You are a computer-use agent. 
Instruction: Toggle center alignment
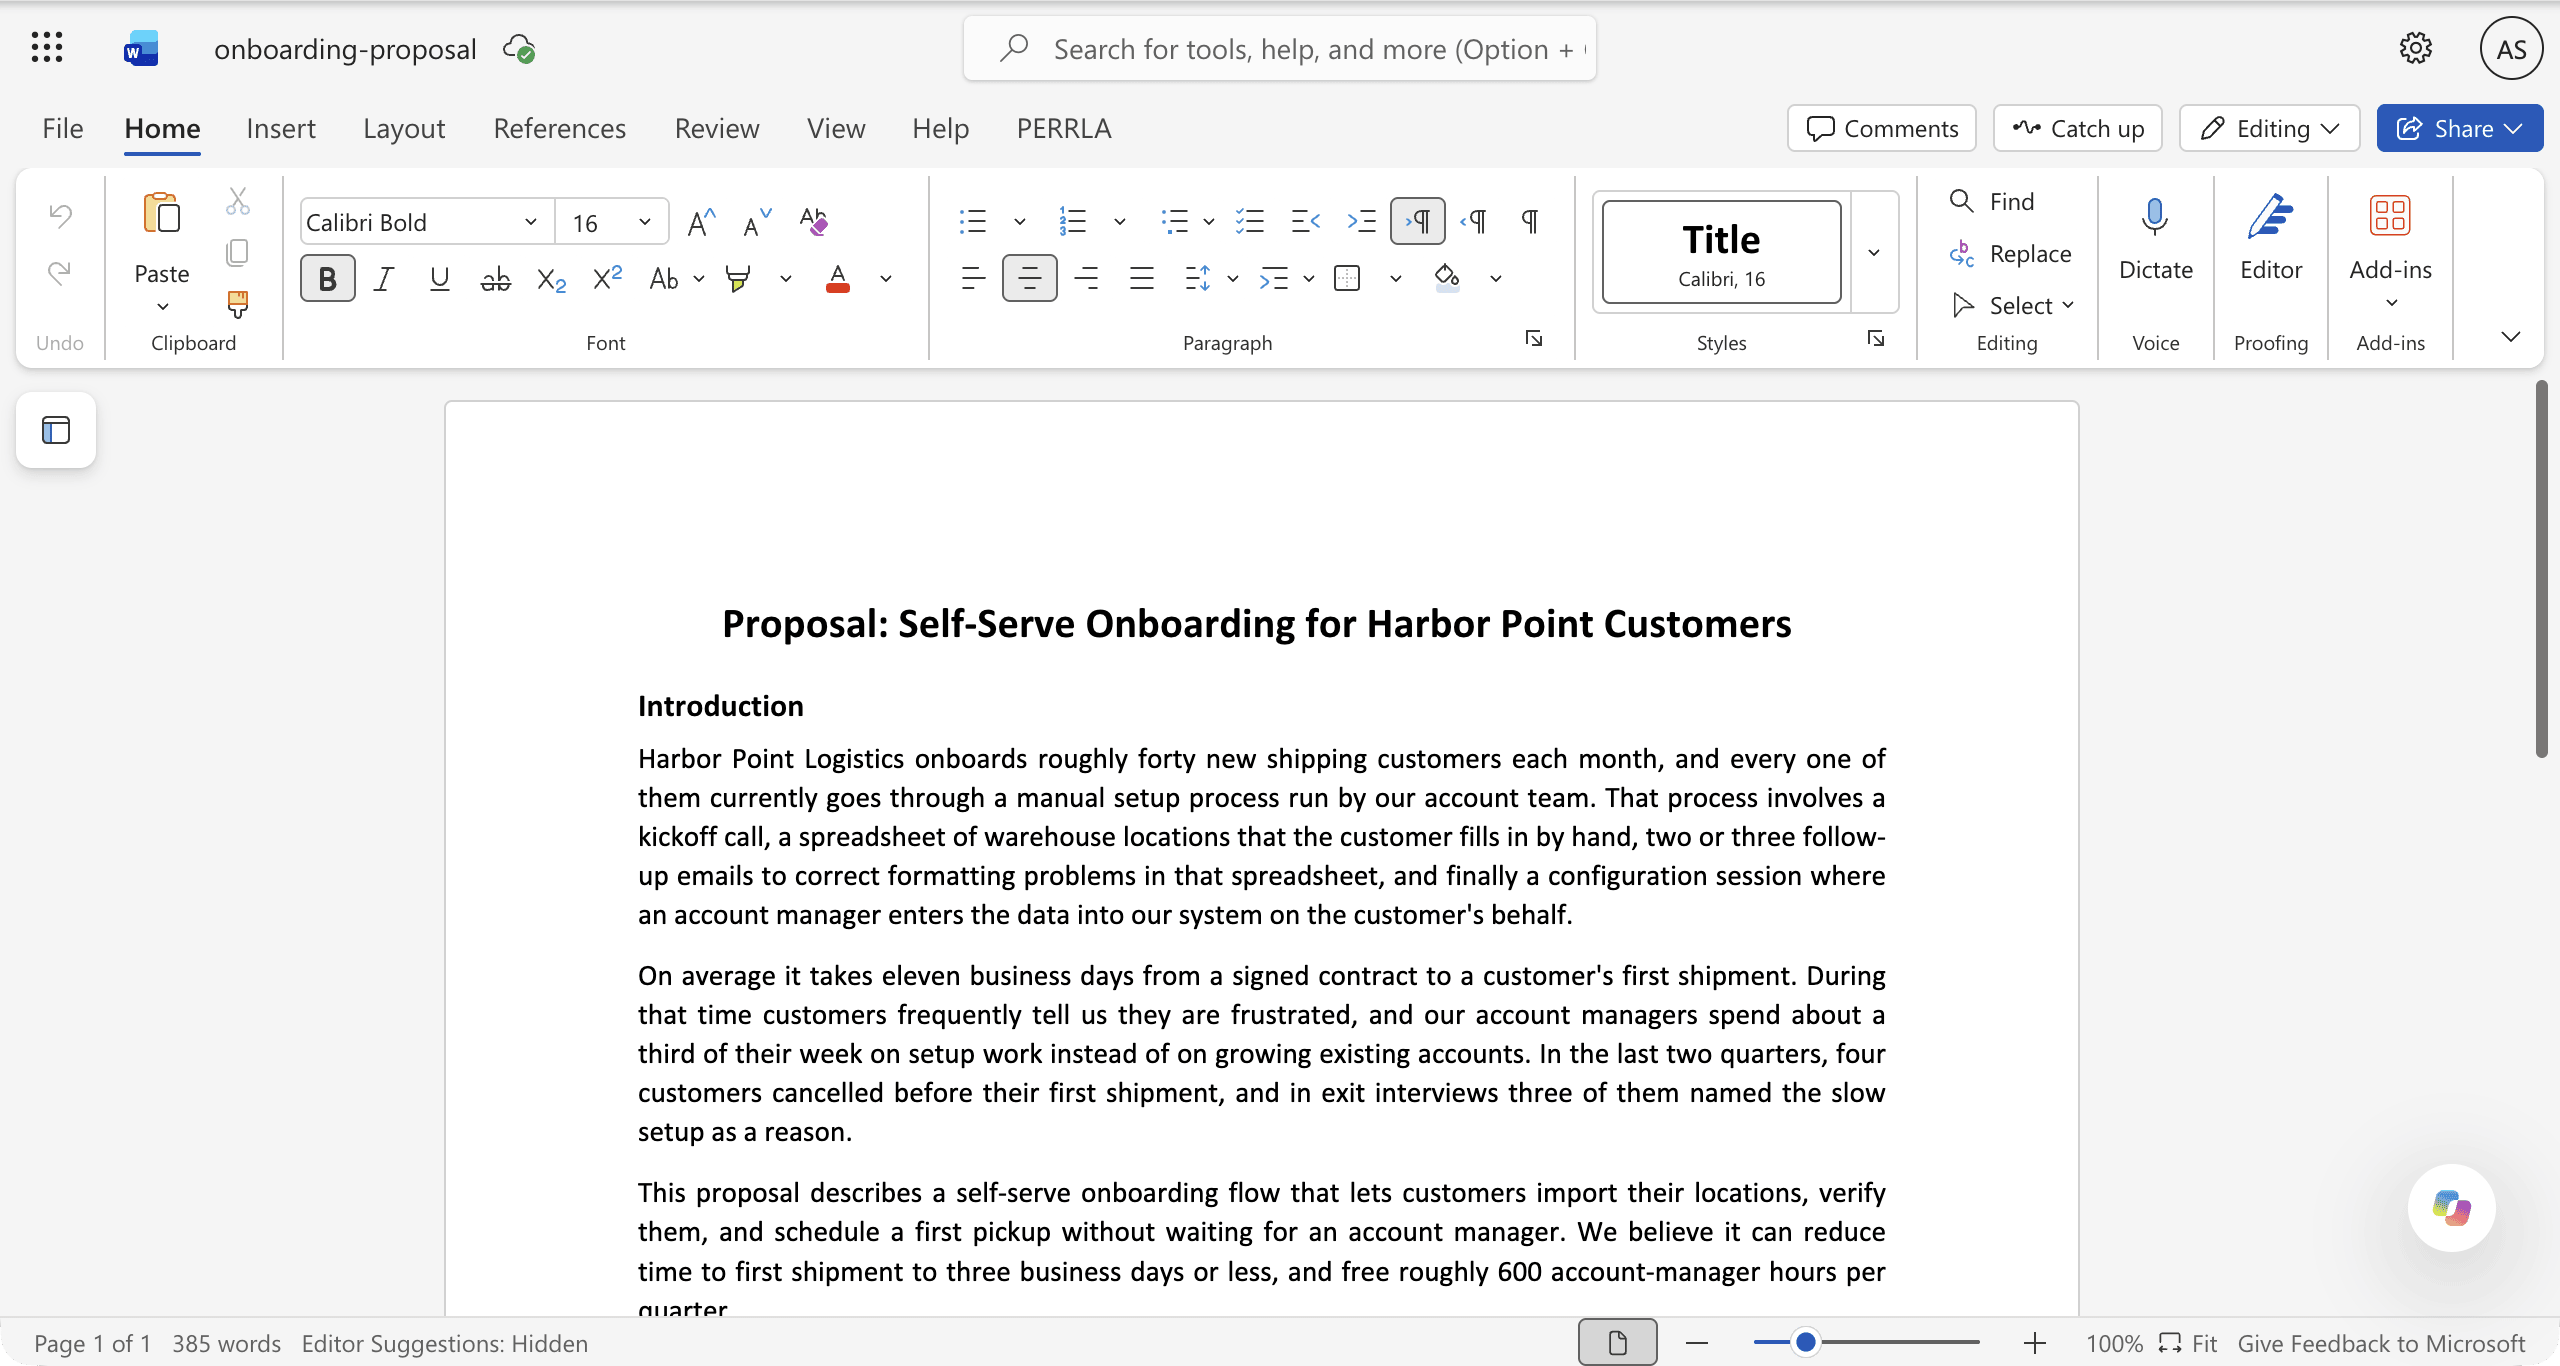click(x=1029, y=278)
